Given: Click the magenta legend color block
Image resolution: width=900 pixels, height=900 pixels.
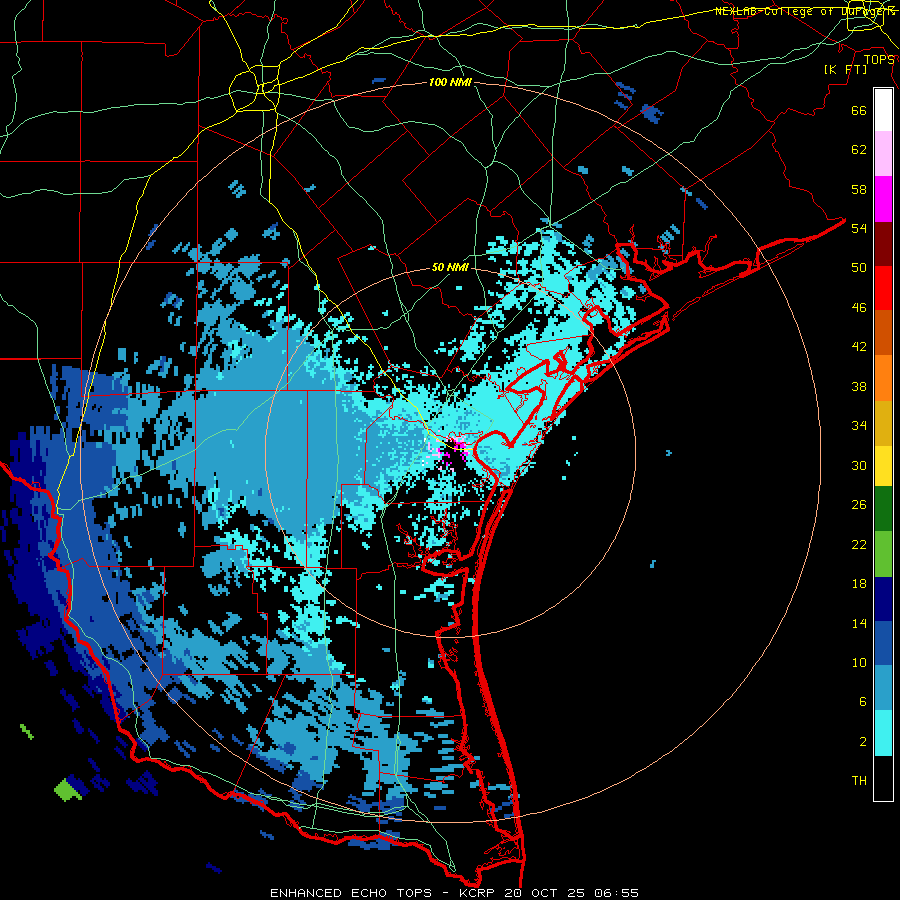Looking at the screenshot, I should [883, 199].
